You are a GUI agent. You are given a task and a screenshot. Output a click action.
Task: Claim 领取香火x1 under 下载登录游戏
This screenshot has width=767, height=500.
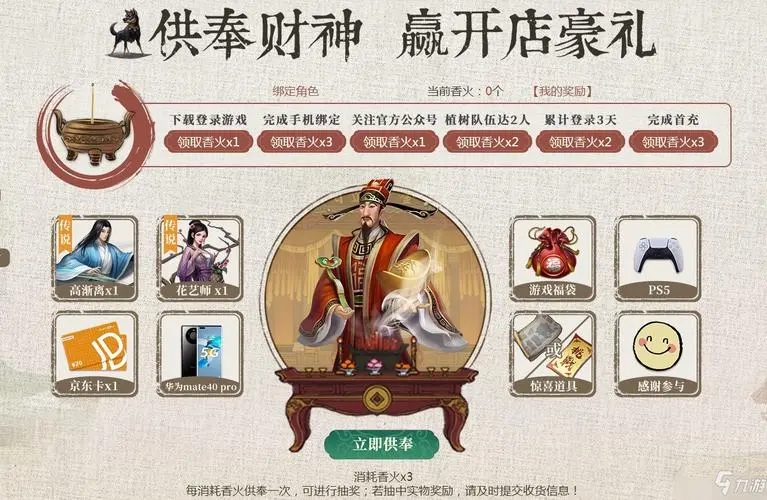pos(208,142)
